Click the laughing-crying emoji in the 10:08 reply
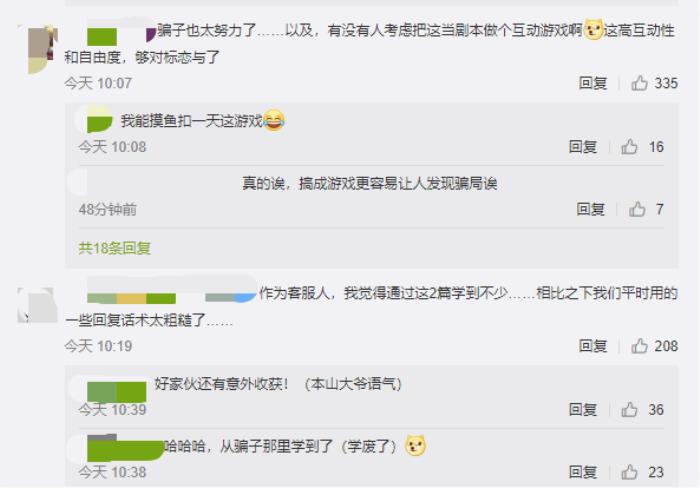 pyautogui.click(x=274, y=121)
